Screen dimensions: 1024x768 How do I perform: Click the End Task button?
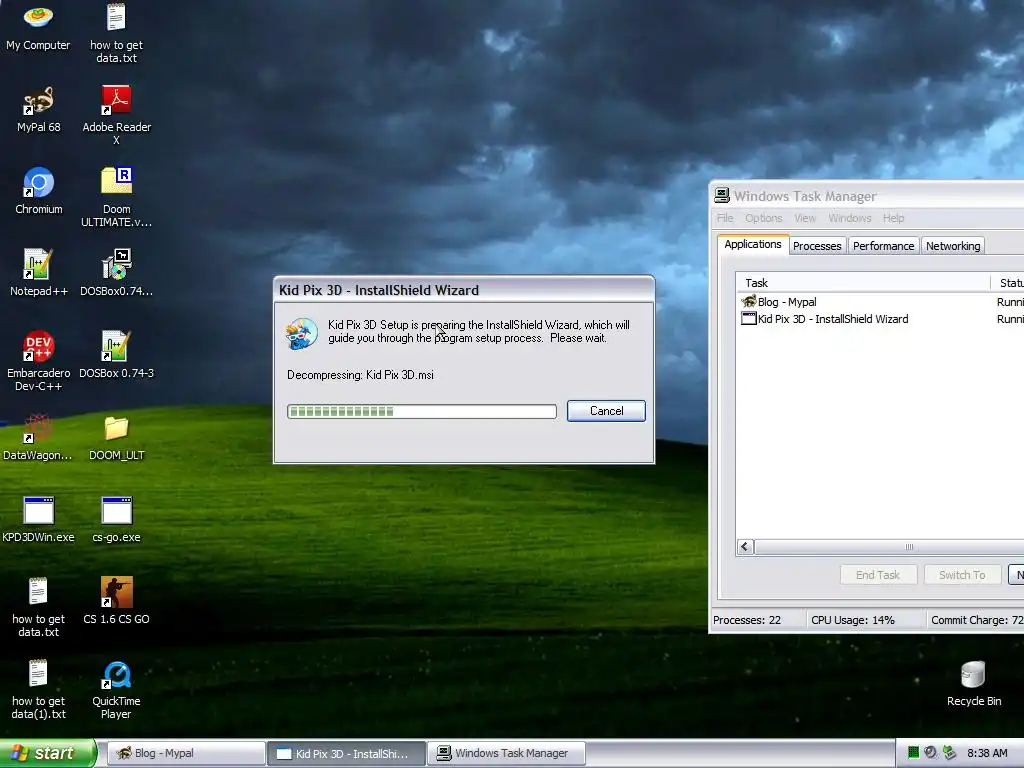coord(878,575)
